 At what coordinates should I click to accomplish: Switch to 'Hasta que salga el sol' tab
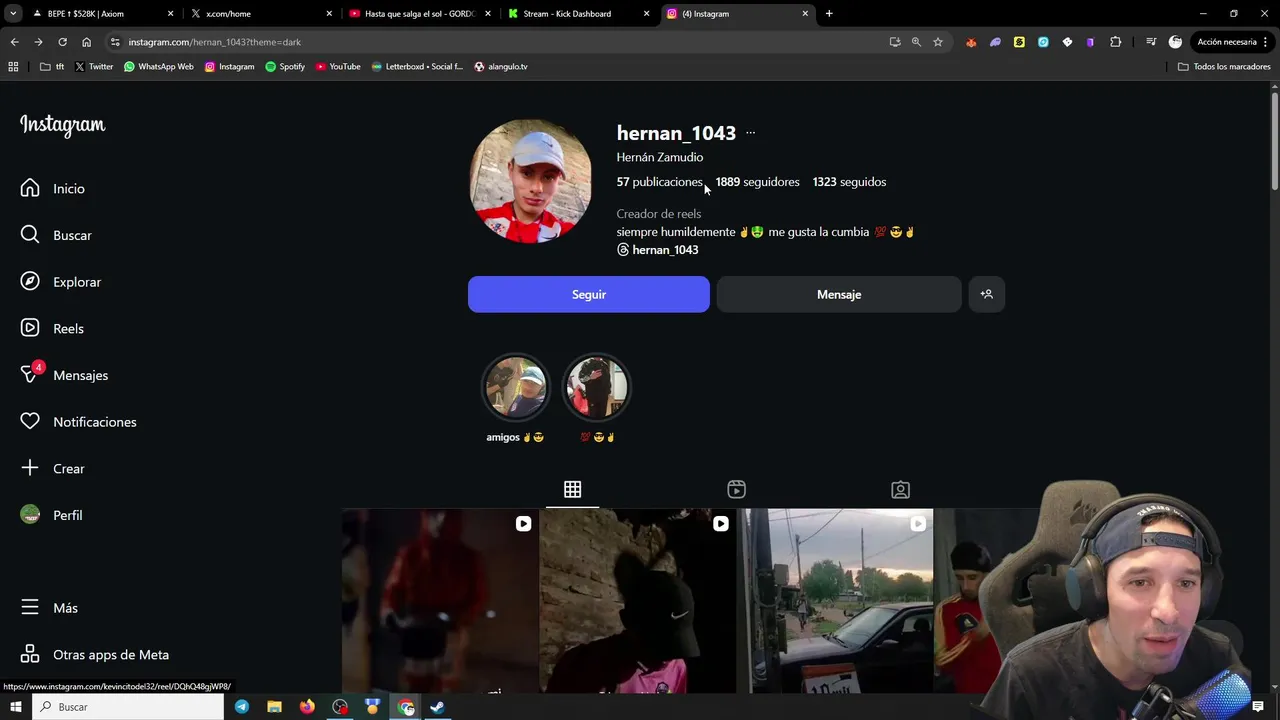418,14
